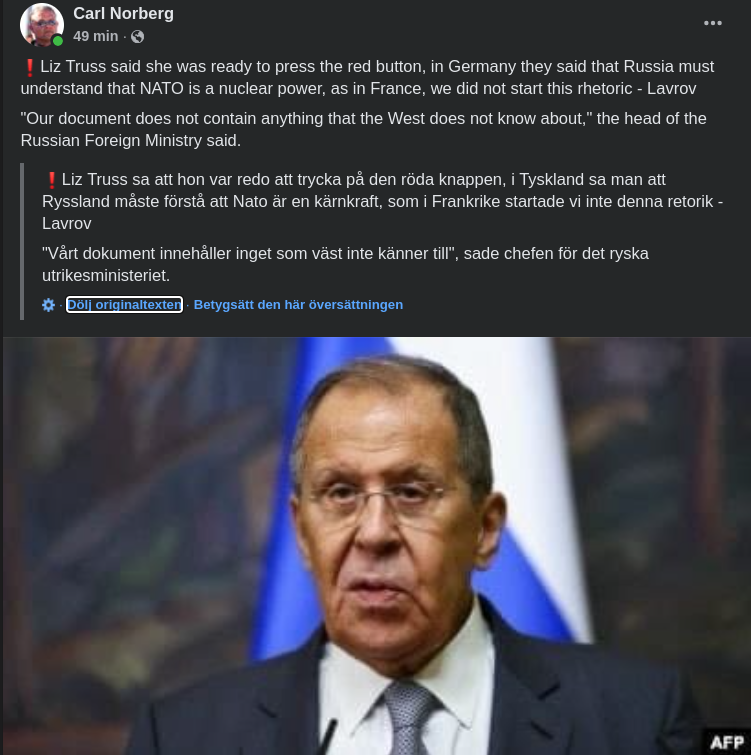Click the AFP watermark on photo
This screenshot has width=751, height=755.
[x=726, y=742]
